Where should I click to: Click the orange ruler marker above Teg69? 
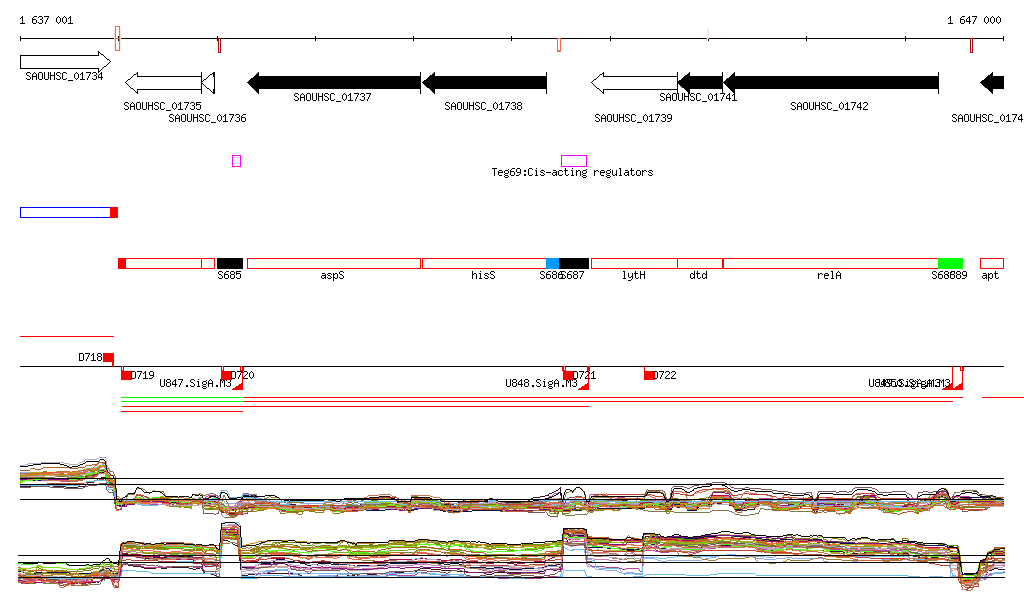coord(559,44)
